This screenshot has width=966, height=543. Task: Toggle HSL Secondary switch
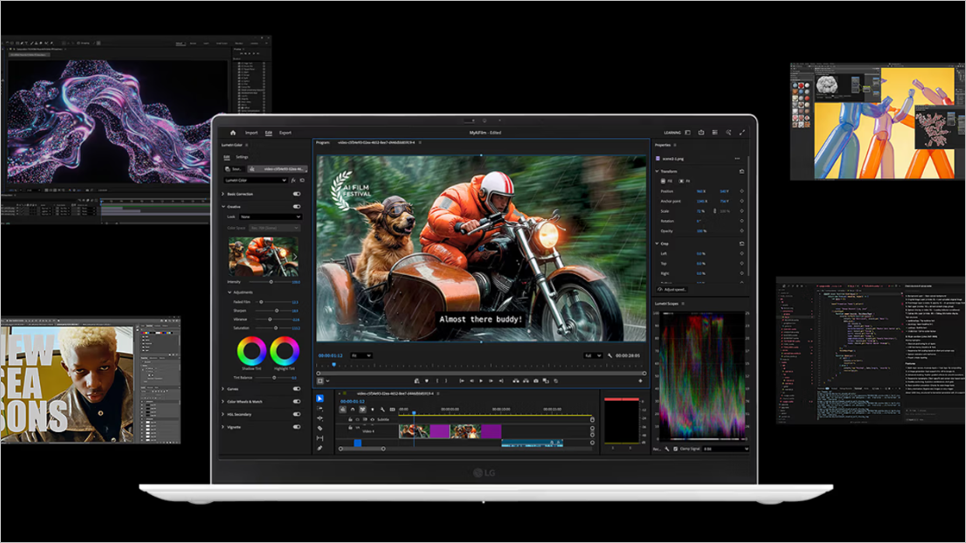click(x=297, y=414)
